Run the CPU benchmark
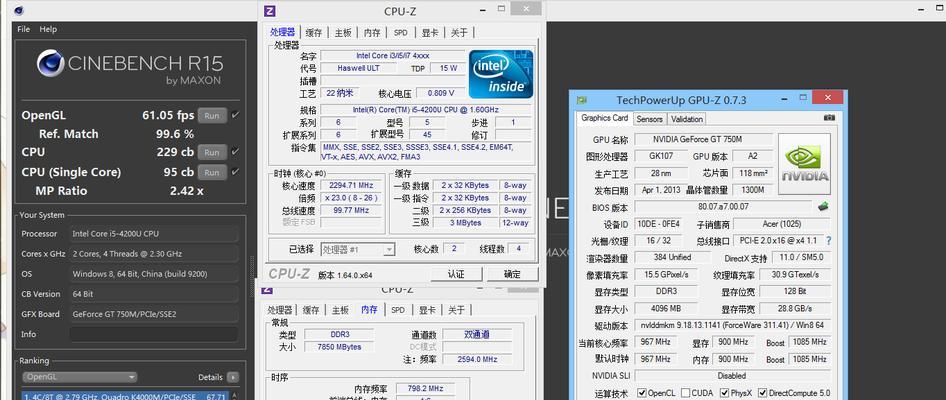946x400 pixels. [212, 152]
